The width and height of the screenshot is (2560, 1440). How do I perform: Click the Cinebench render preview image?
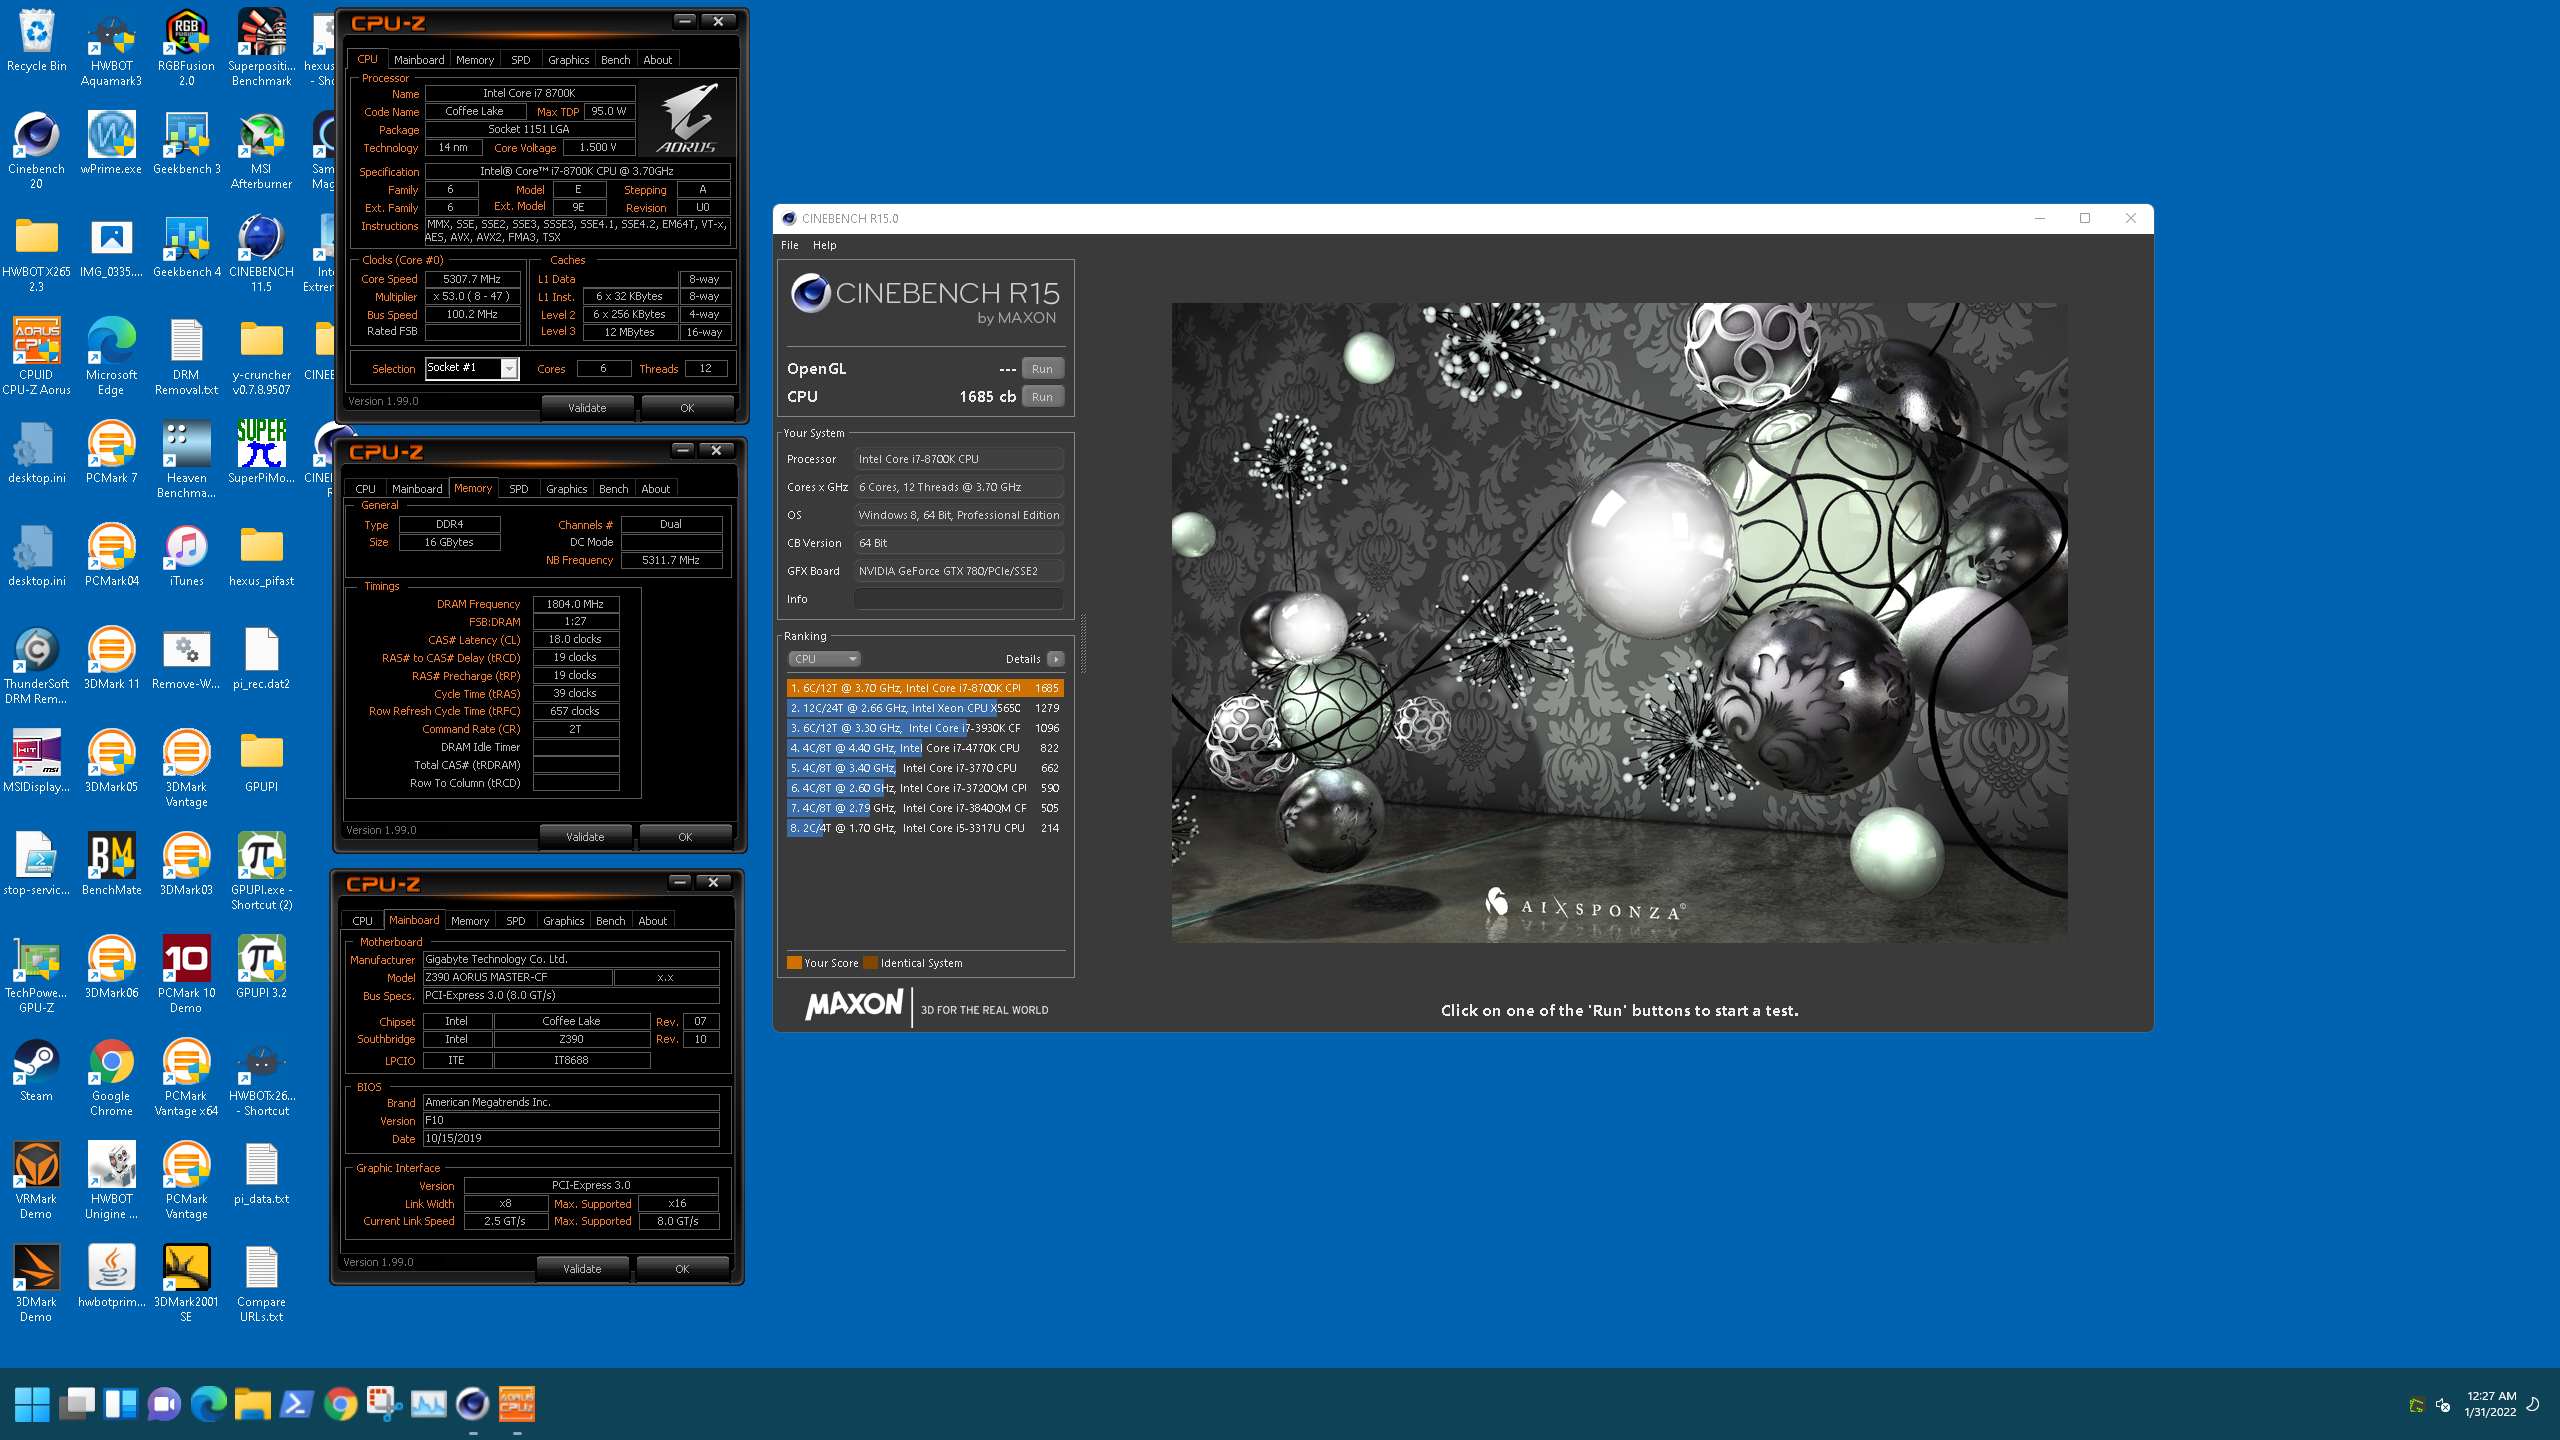(x=1619, y=623)
